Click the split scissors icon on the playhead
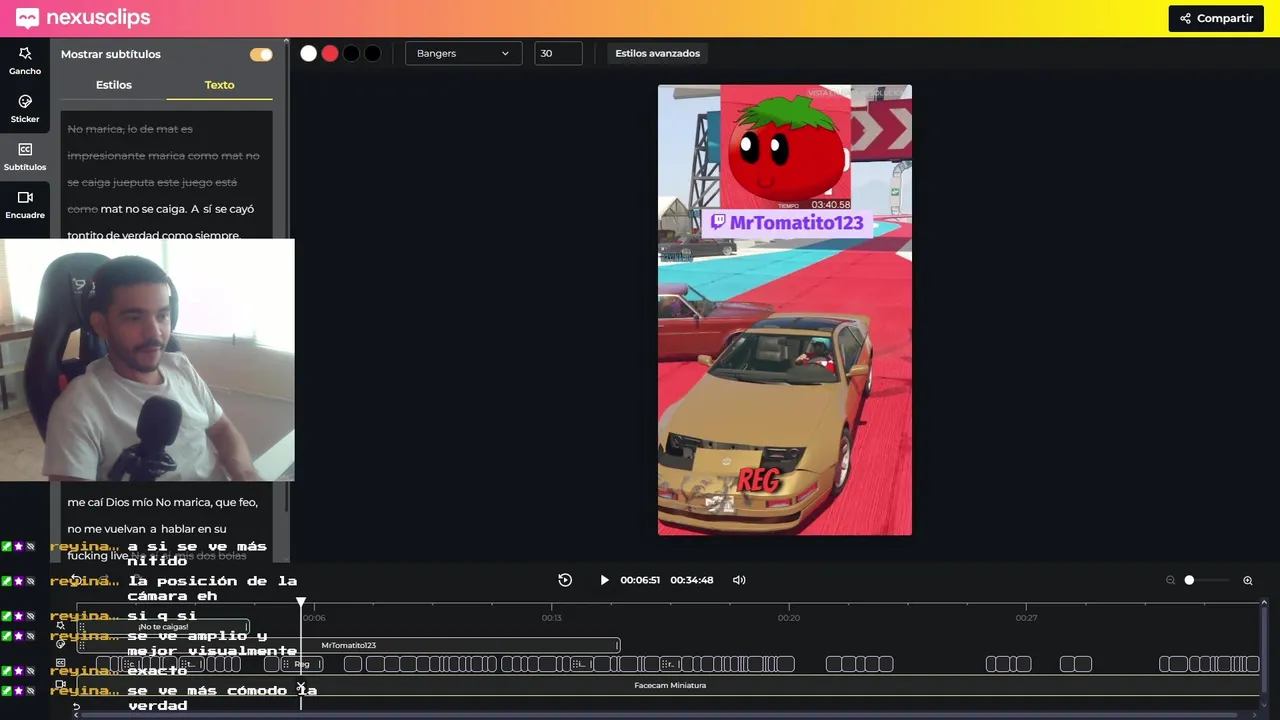The image size is (1280, 720). pos(301,687)
